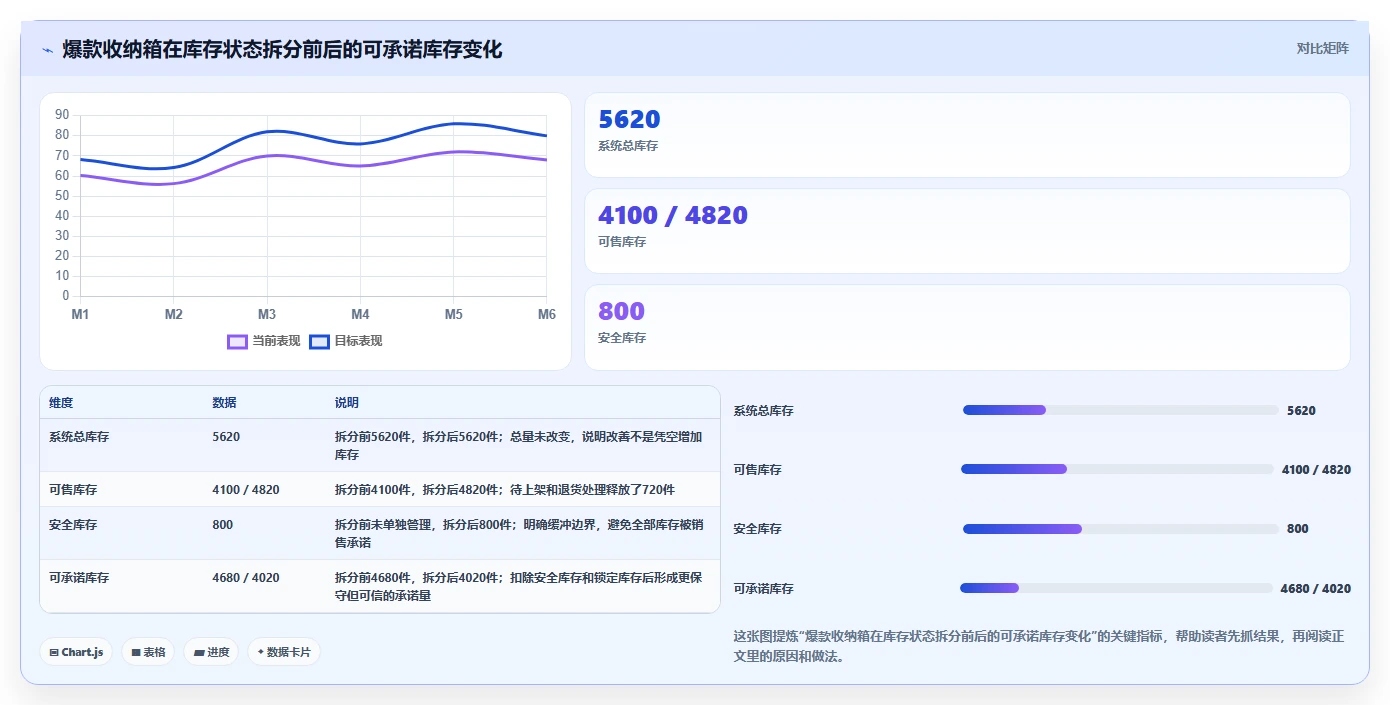
Task: Select the 说明 column header
Action: pyautogui.click(x=347, y=403)
